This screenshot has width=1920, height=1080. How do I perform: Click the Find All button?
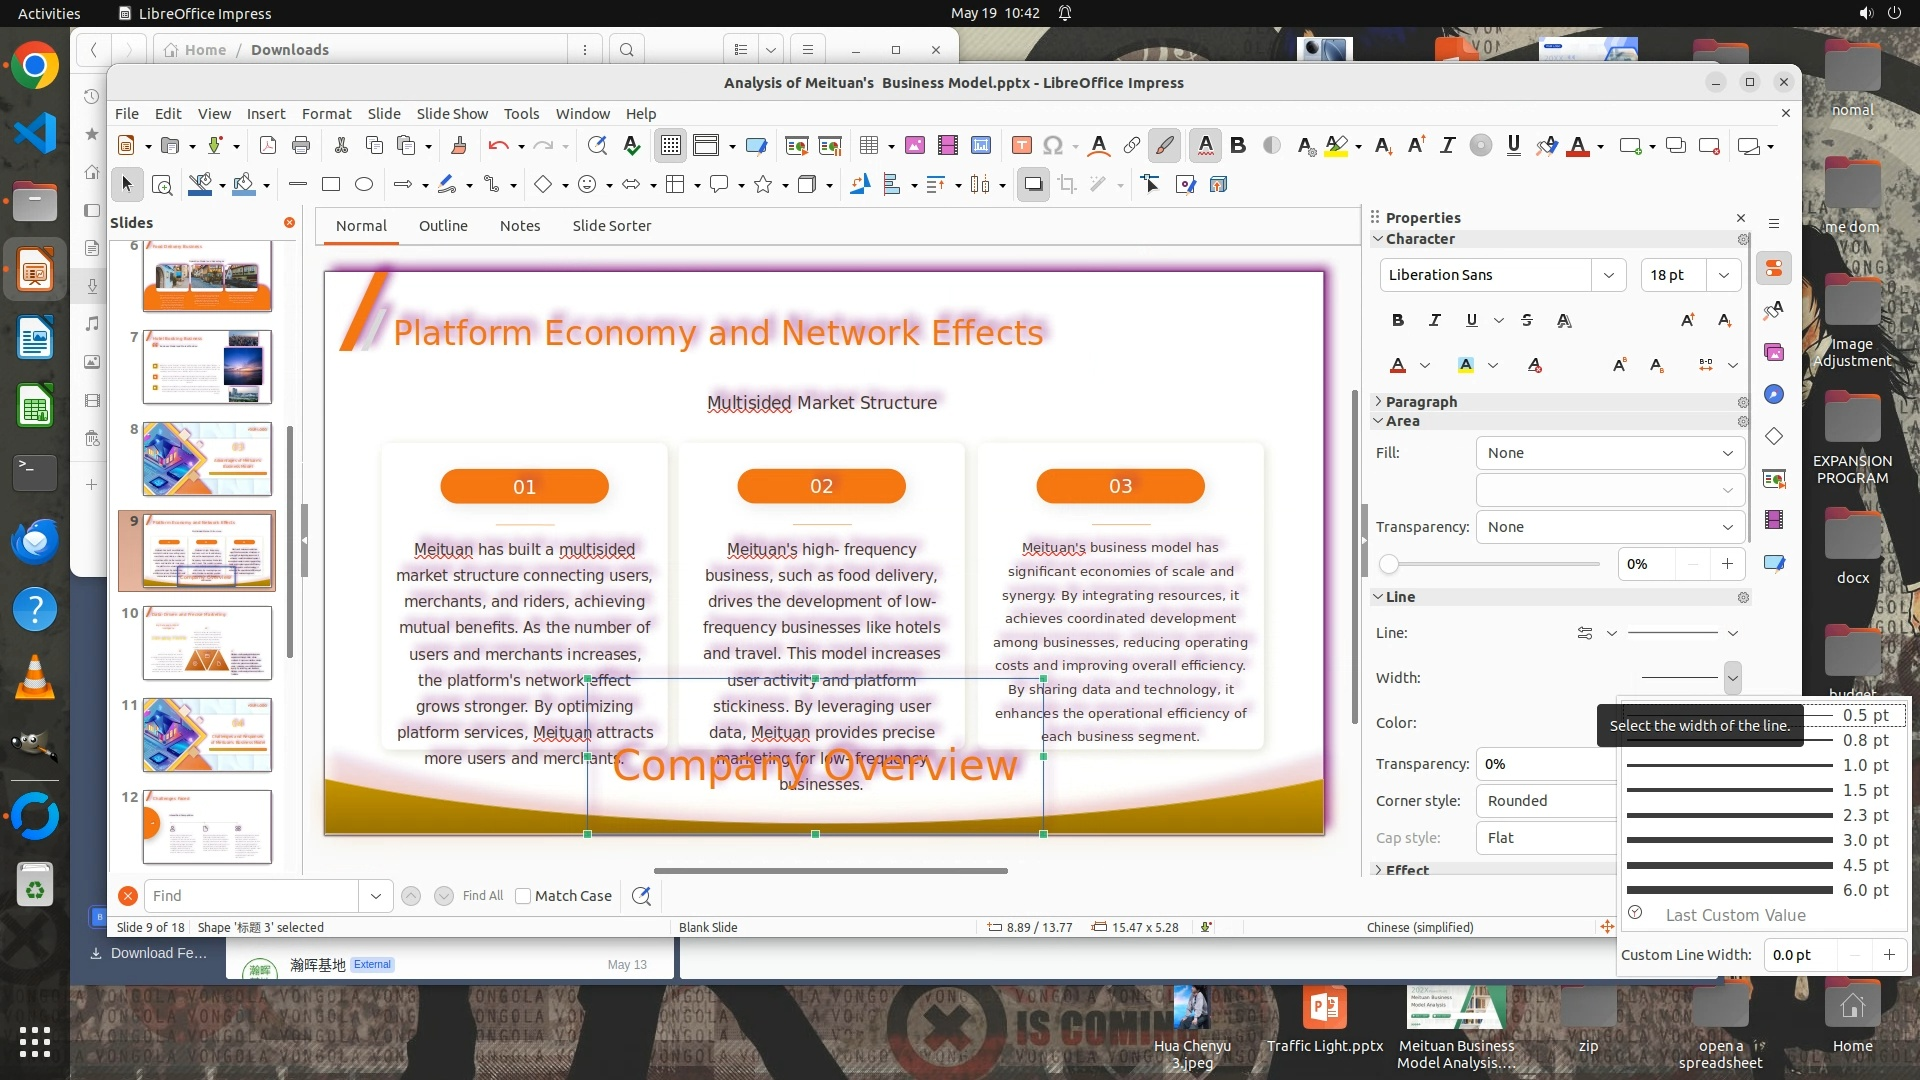pyautogui.click(x=483, y=896)
